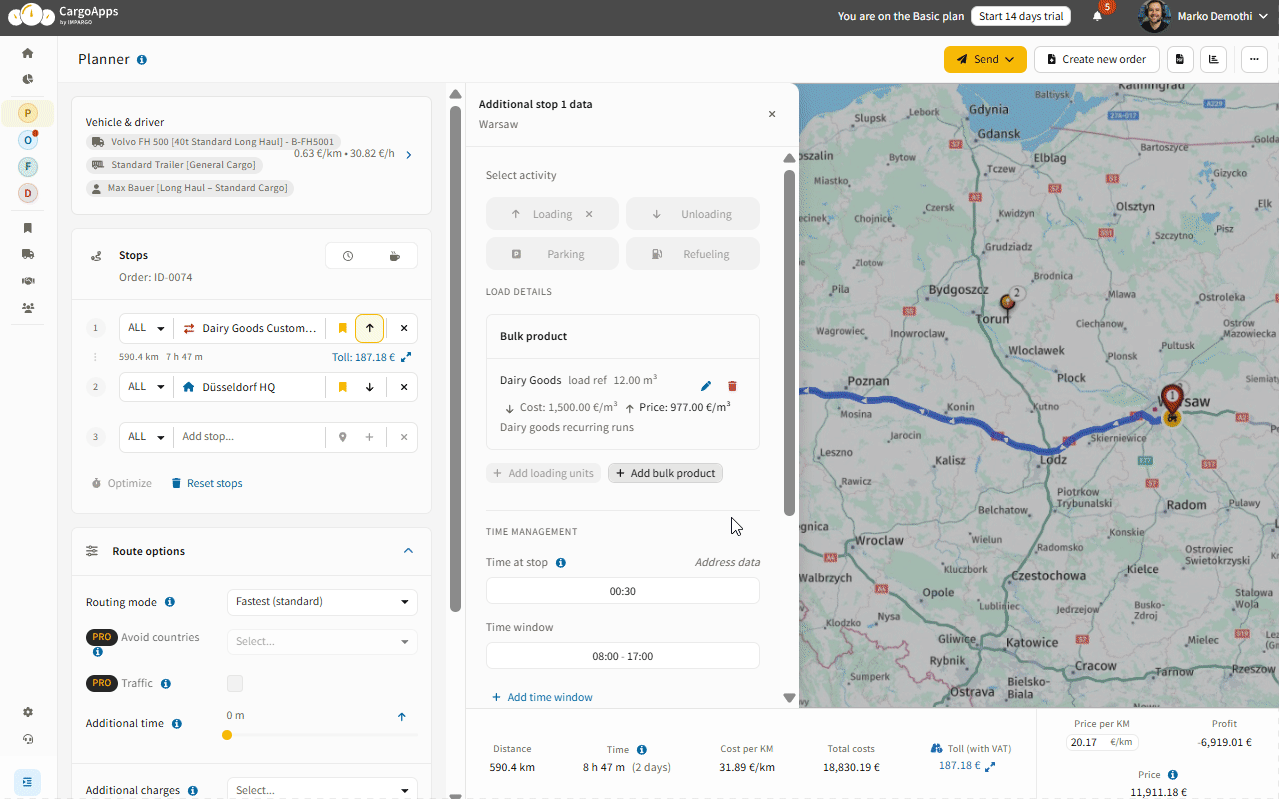Remove the Düsseldorf HQ stop with its X
The width and height of the screenshot is (1279, 799).
click(404, 387)
